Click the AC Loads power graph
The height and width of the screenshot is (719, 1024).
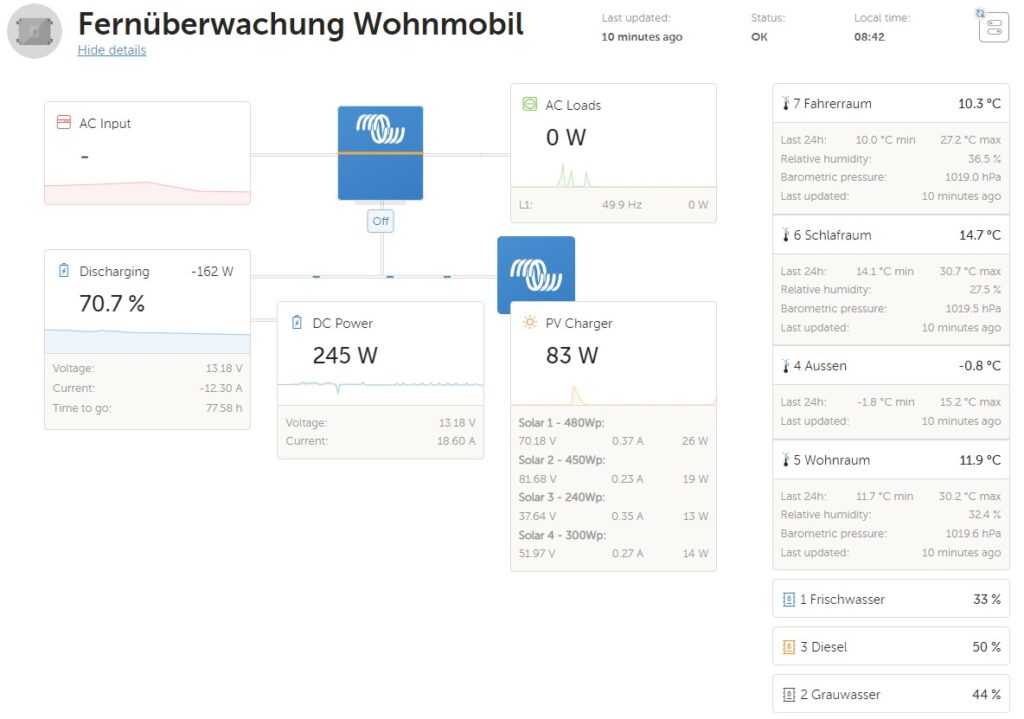pos(612,175)
